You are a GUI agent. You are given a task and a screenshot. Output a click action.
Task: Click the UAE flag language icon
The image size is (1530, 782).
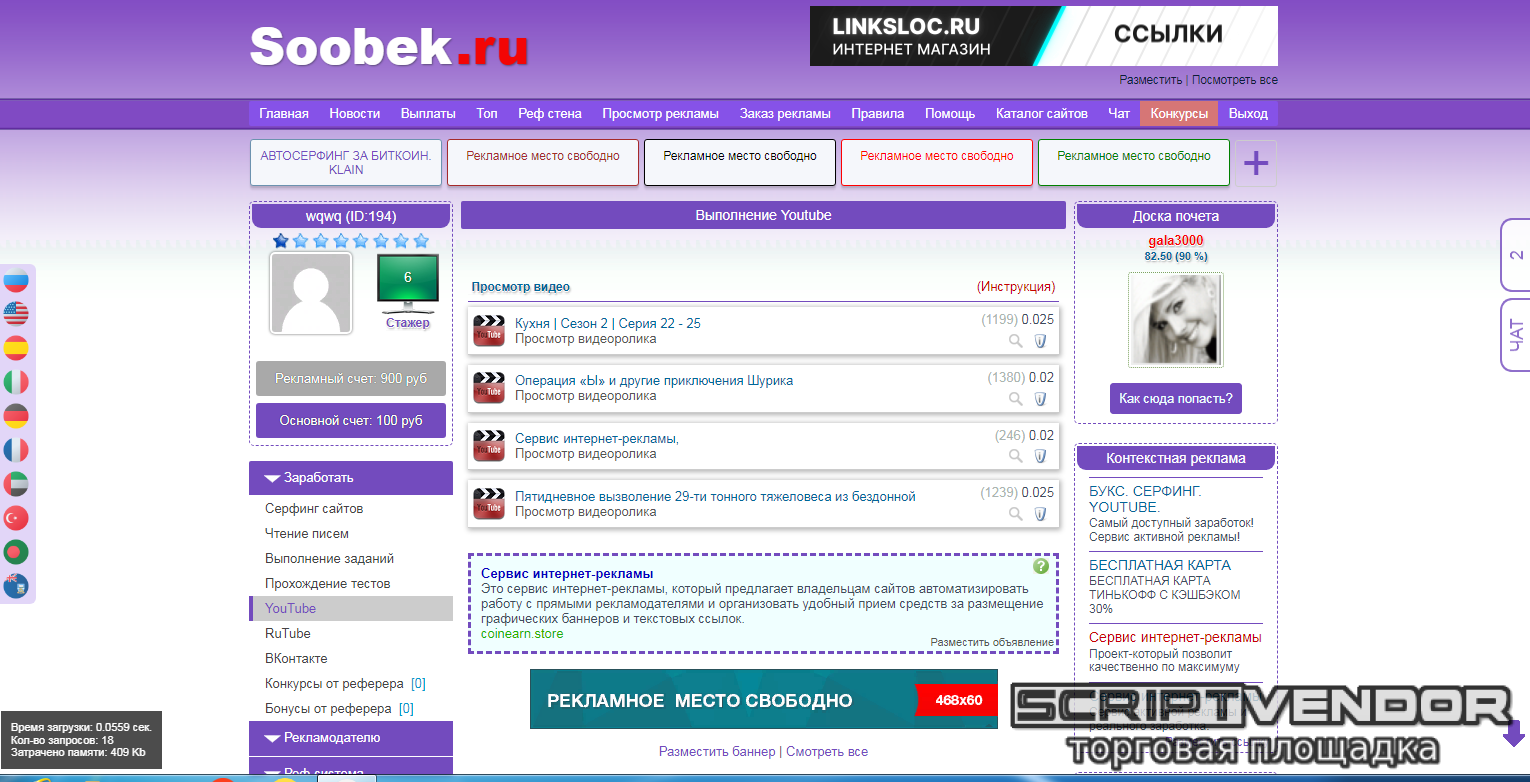pyautogui.click(x=16, y=484)
